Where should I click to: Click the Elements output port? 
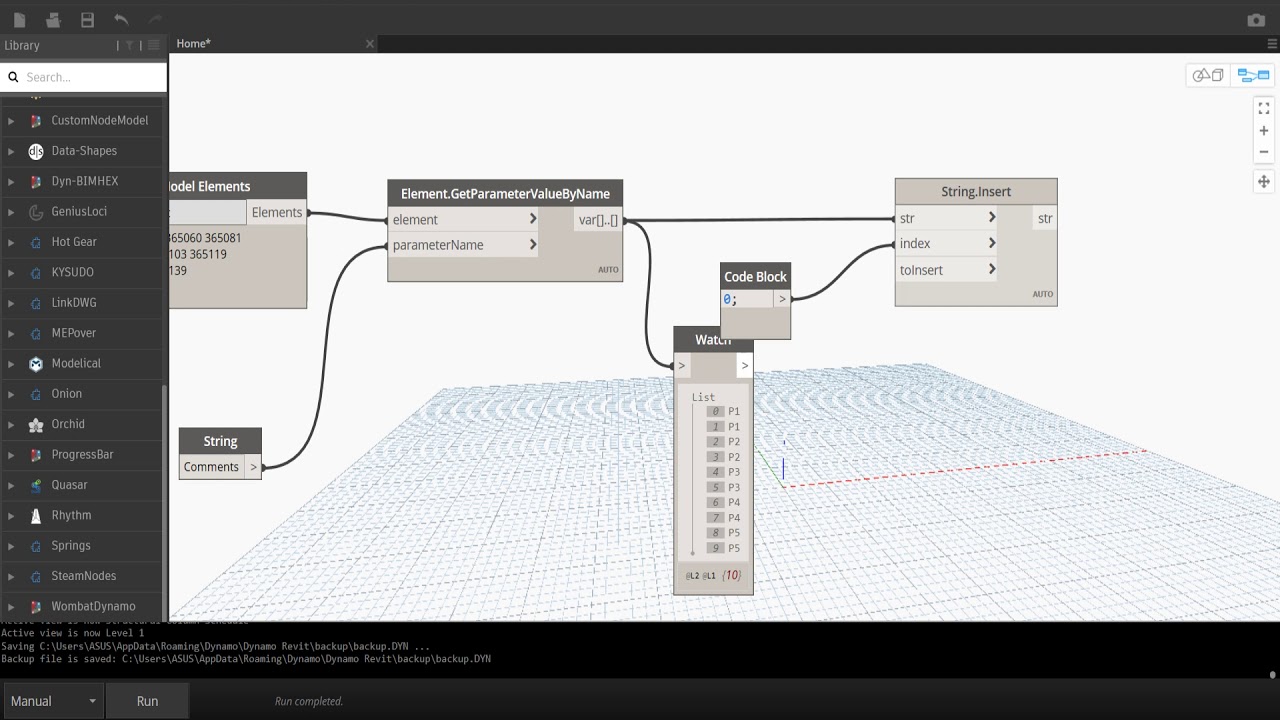click(x=277, y=212)
